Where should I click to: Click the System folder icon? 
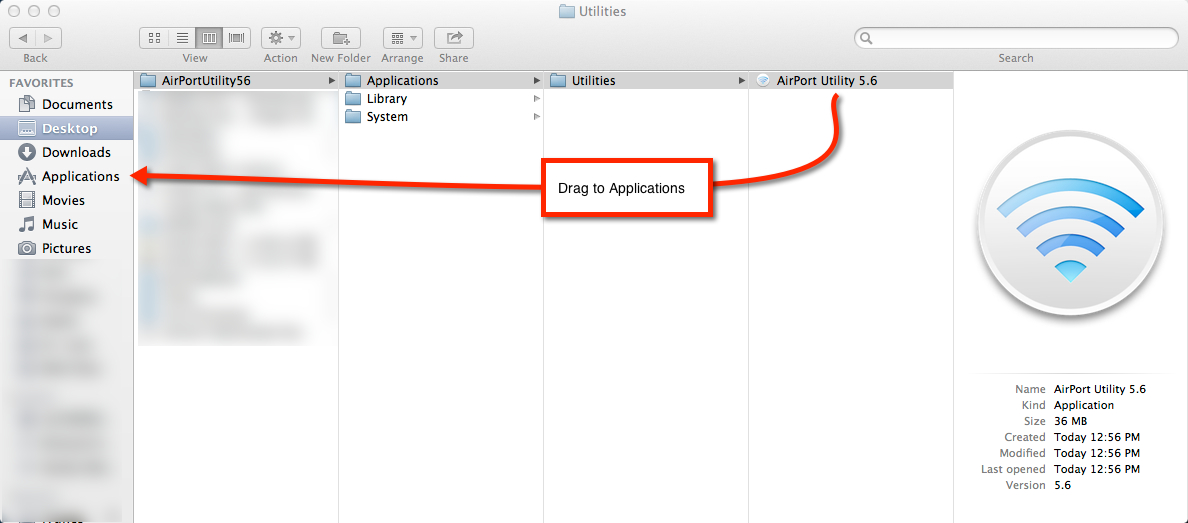tap(352, 117)
